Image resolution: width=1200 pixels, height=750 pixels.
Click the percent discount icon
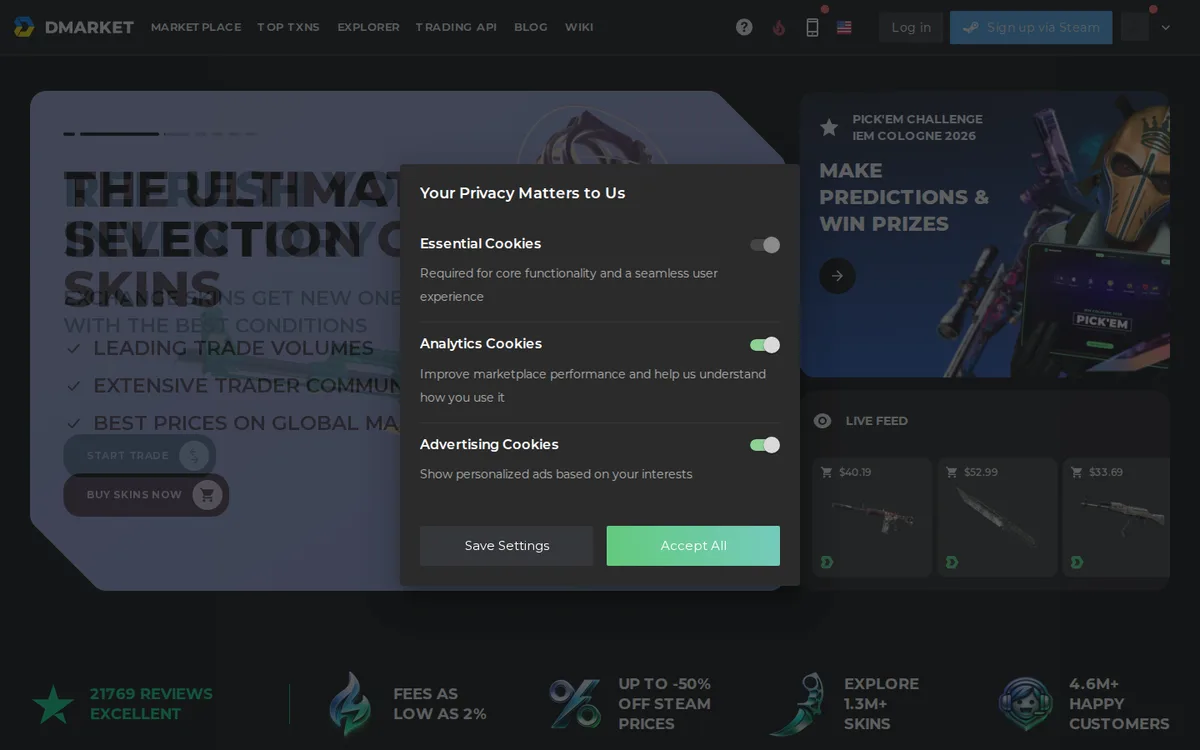tap(575, 704)
